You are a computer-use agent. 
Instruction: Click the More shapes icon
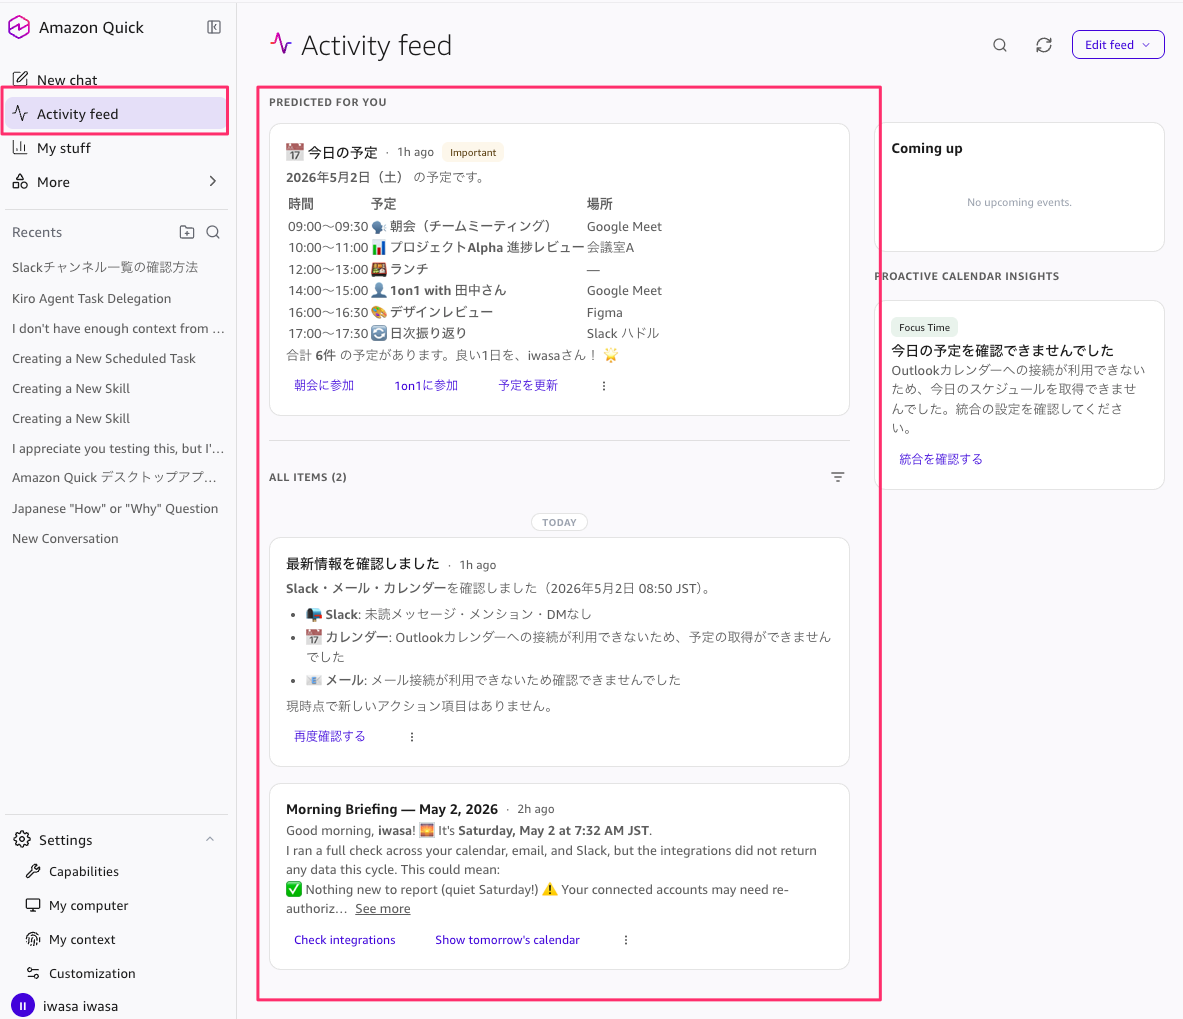(x=20, y=182)
